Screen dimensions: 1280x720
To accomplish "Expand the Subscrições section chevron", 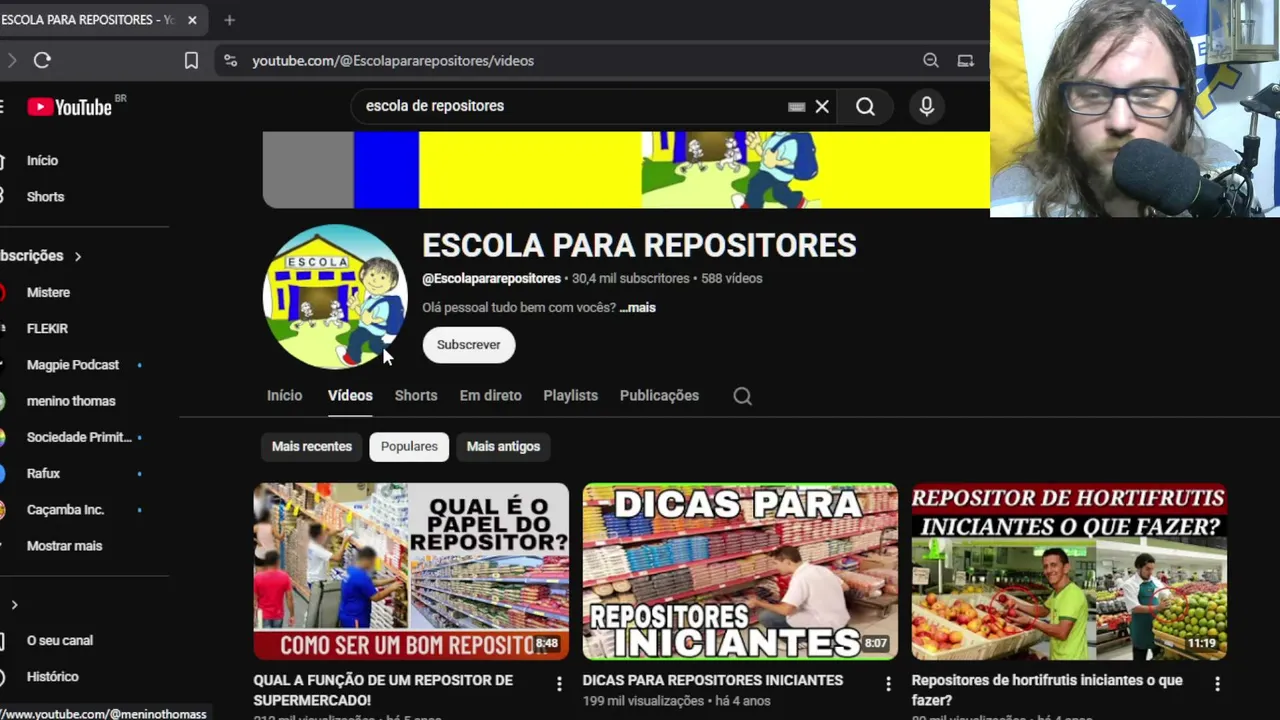I will pyautogui.click(x=78, y=256).
